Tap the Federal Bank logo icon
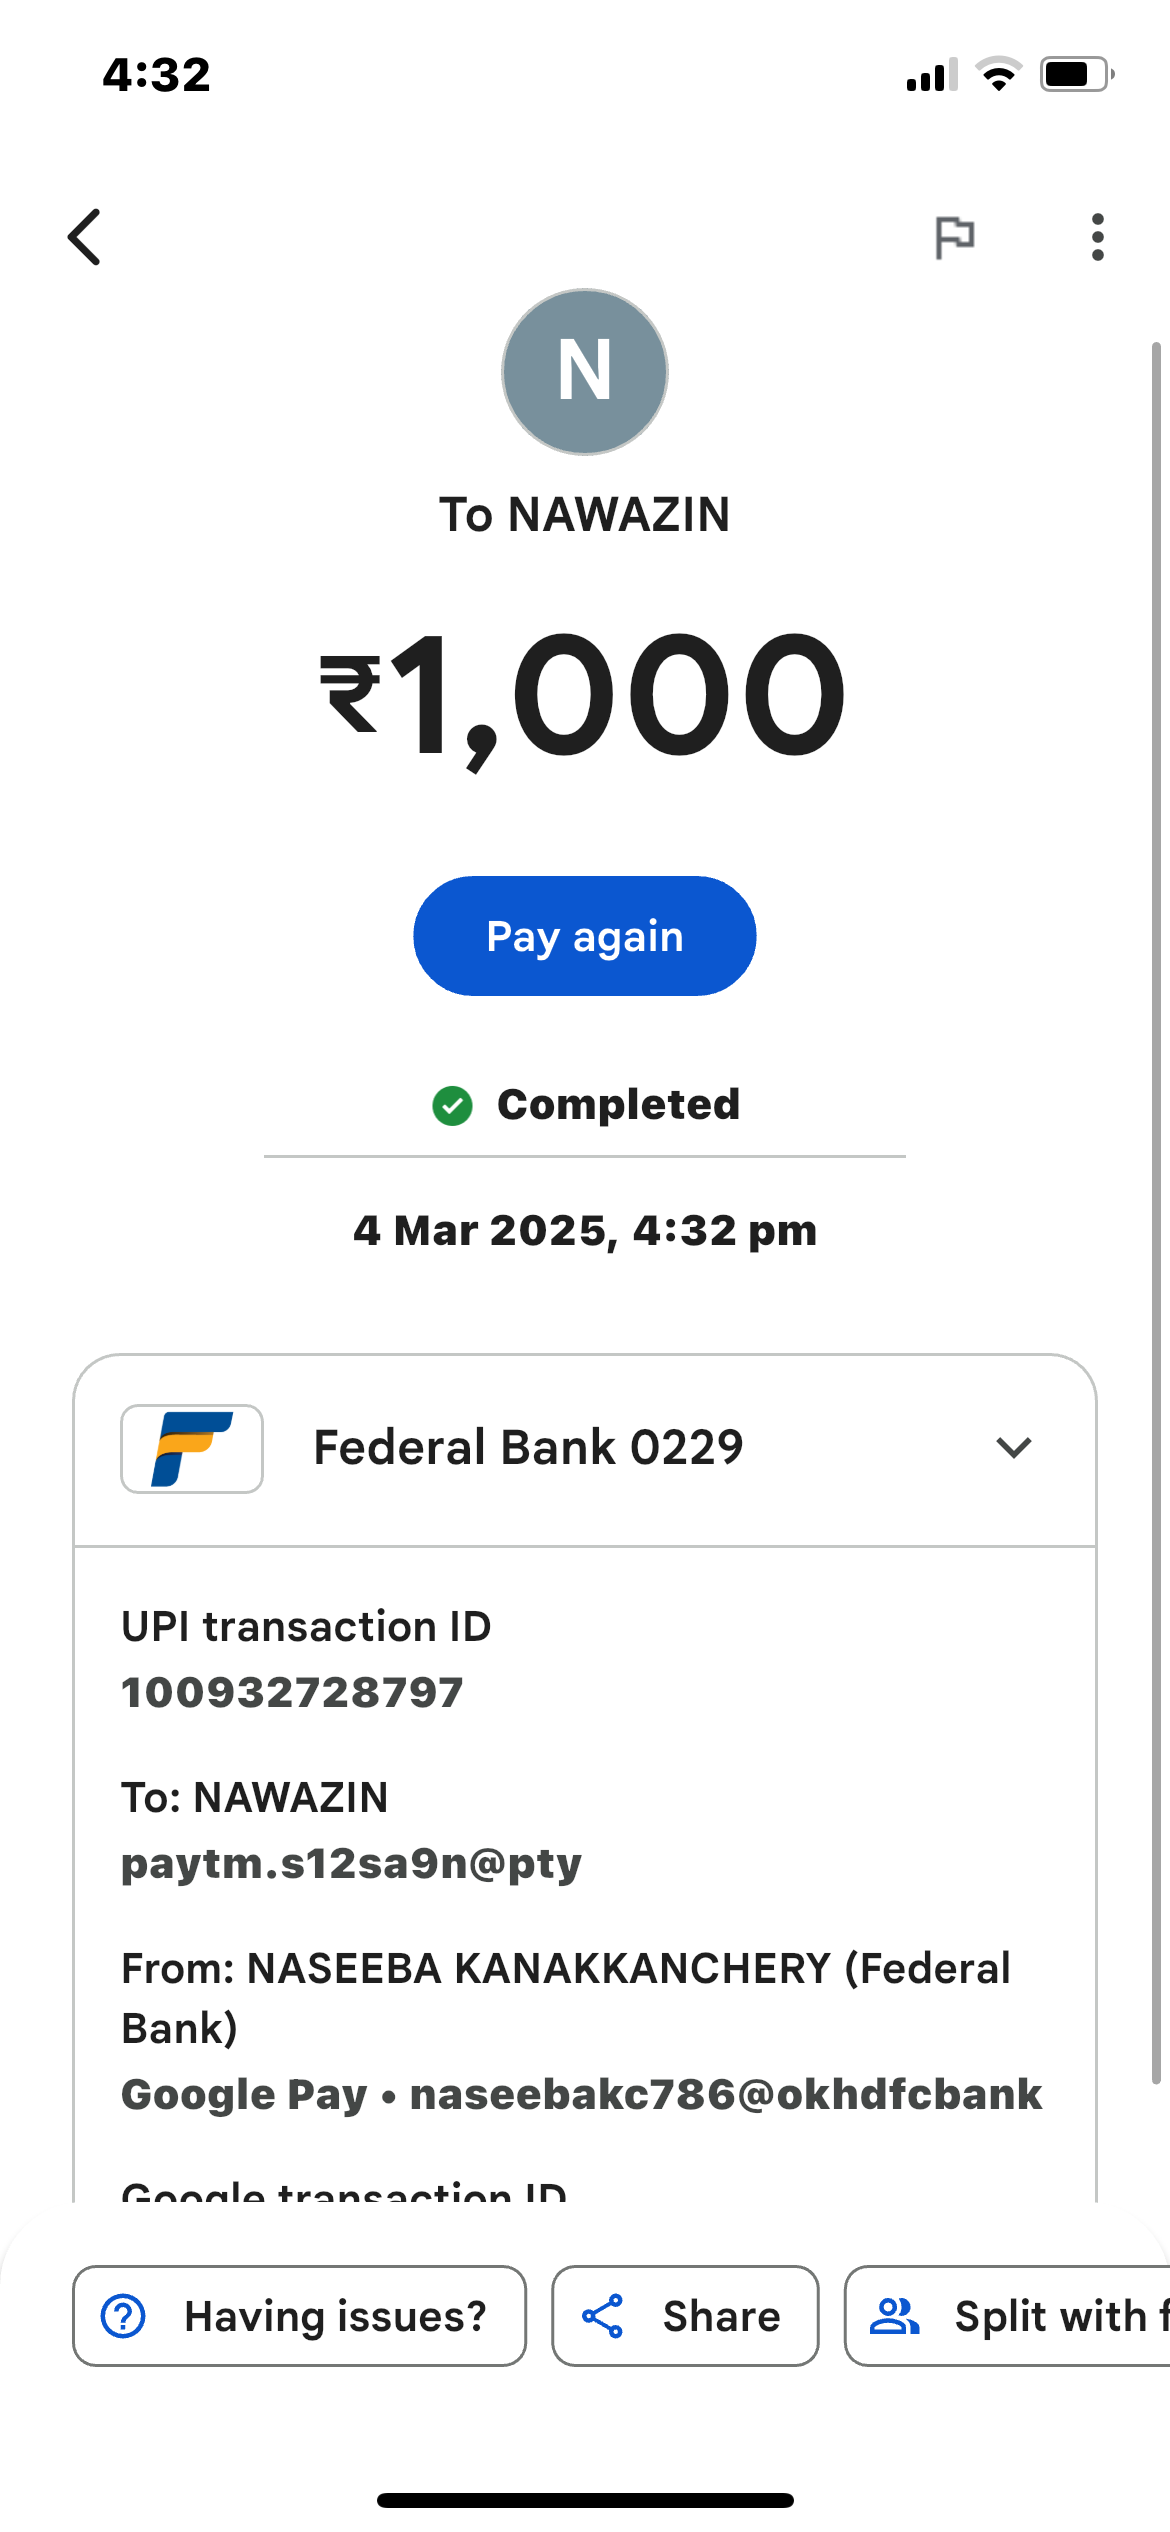This screenshot has width=1170, height=2532. pos(192,1449)
